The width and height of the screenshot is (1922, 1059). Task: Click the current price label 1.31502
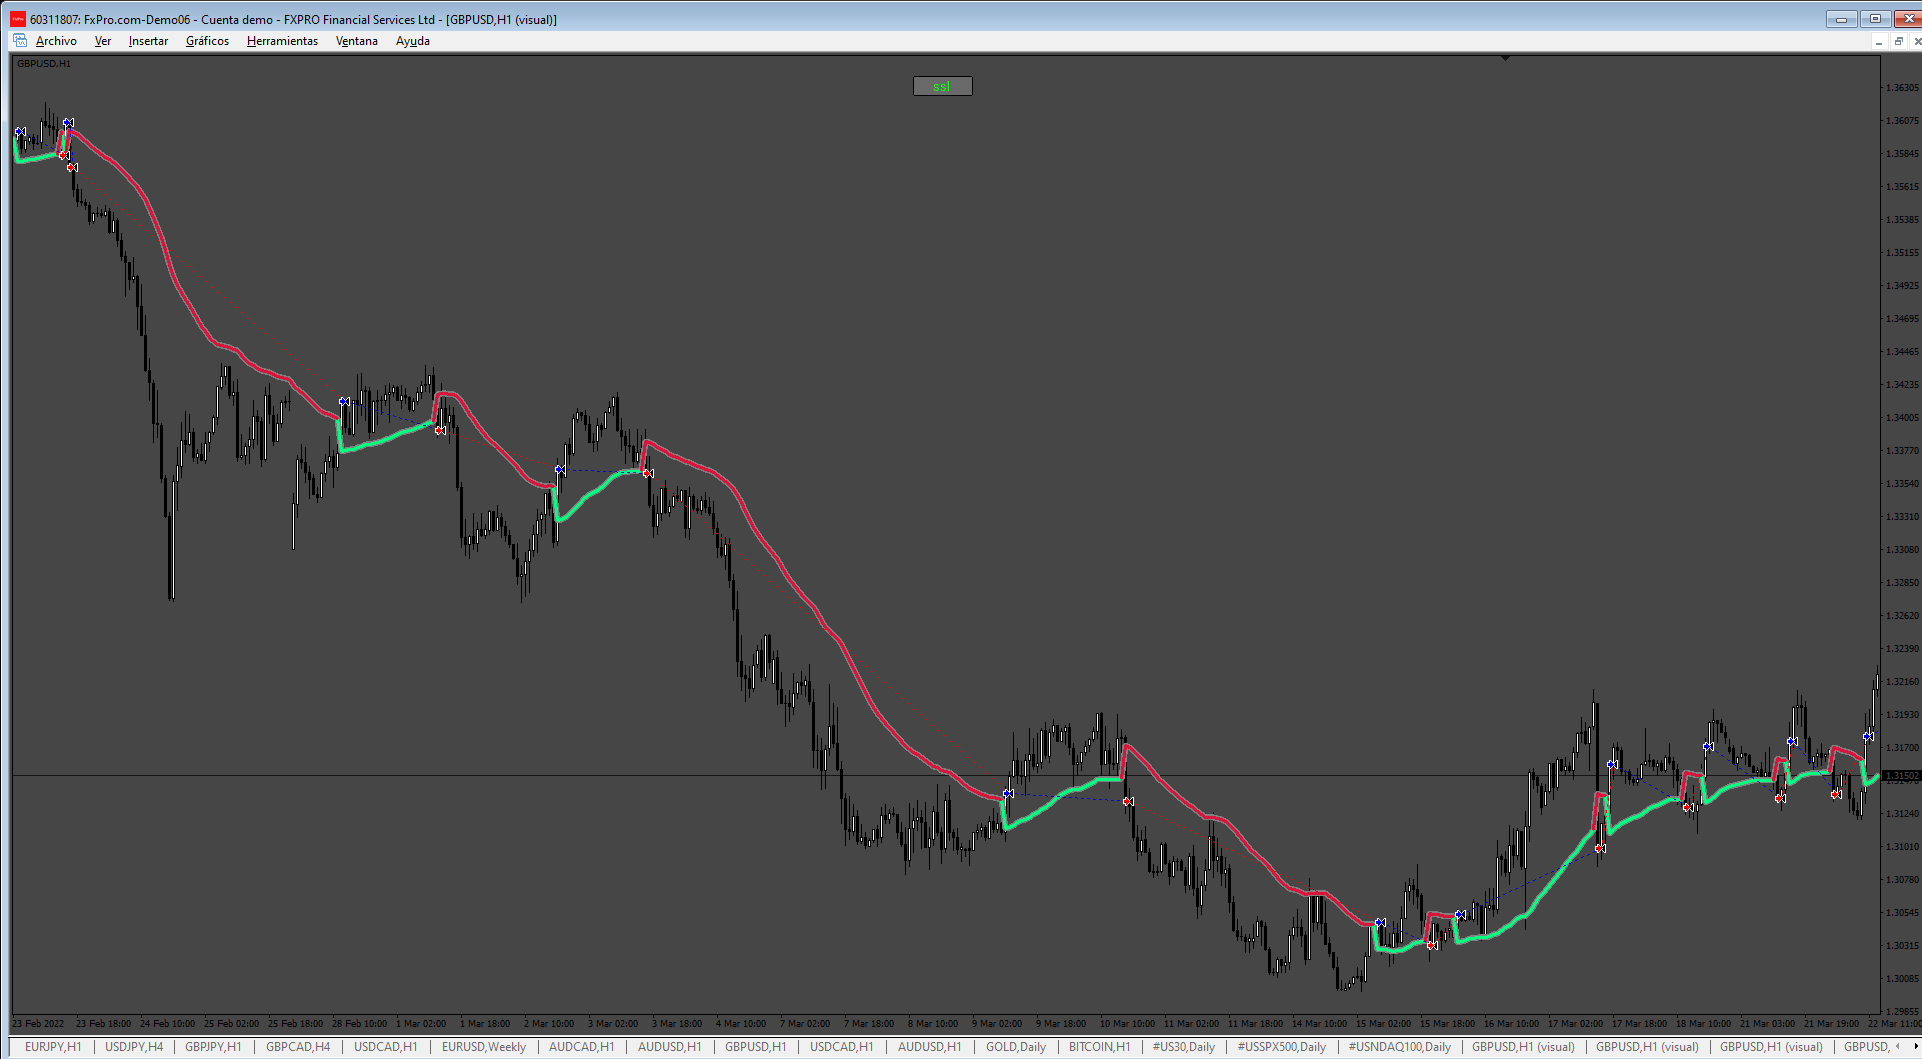tap(1902, 776)
